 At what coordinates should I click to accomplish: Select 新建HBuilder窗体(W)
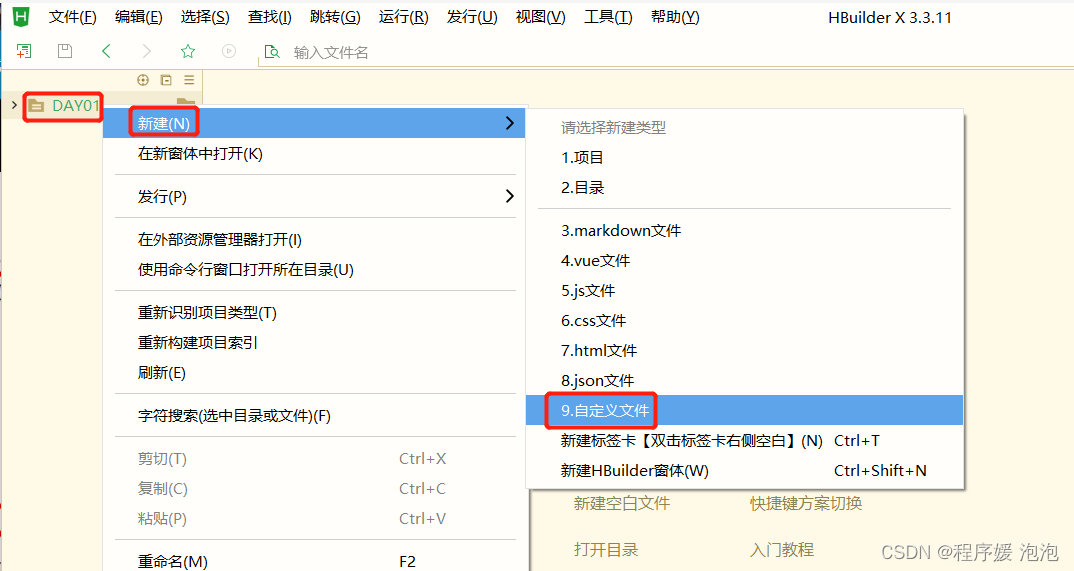[745, 471]
